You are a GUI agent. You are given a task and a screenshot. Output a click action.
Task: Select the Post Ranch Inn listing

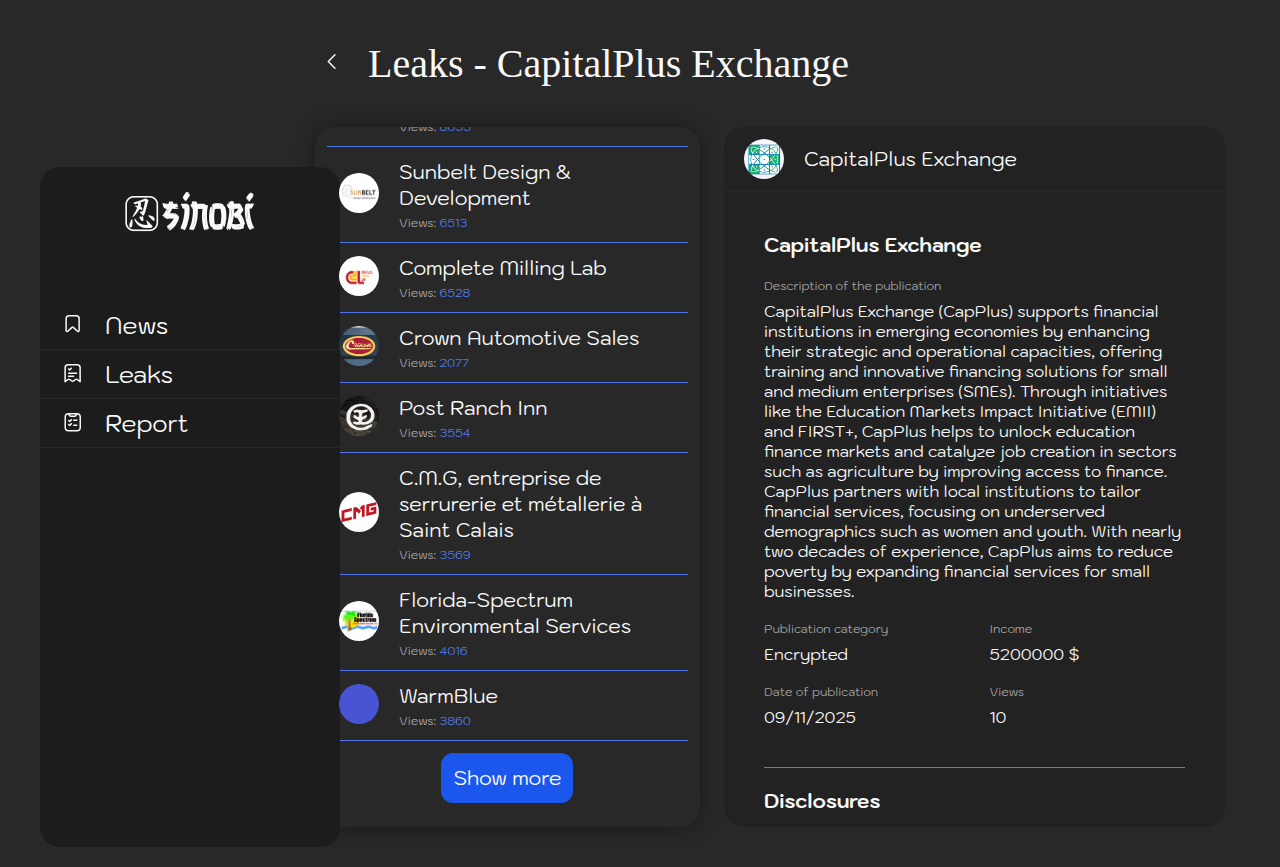coord(473,408)
